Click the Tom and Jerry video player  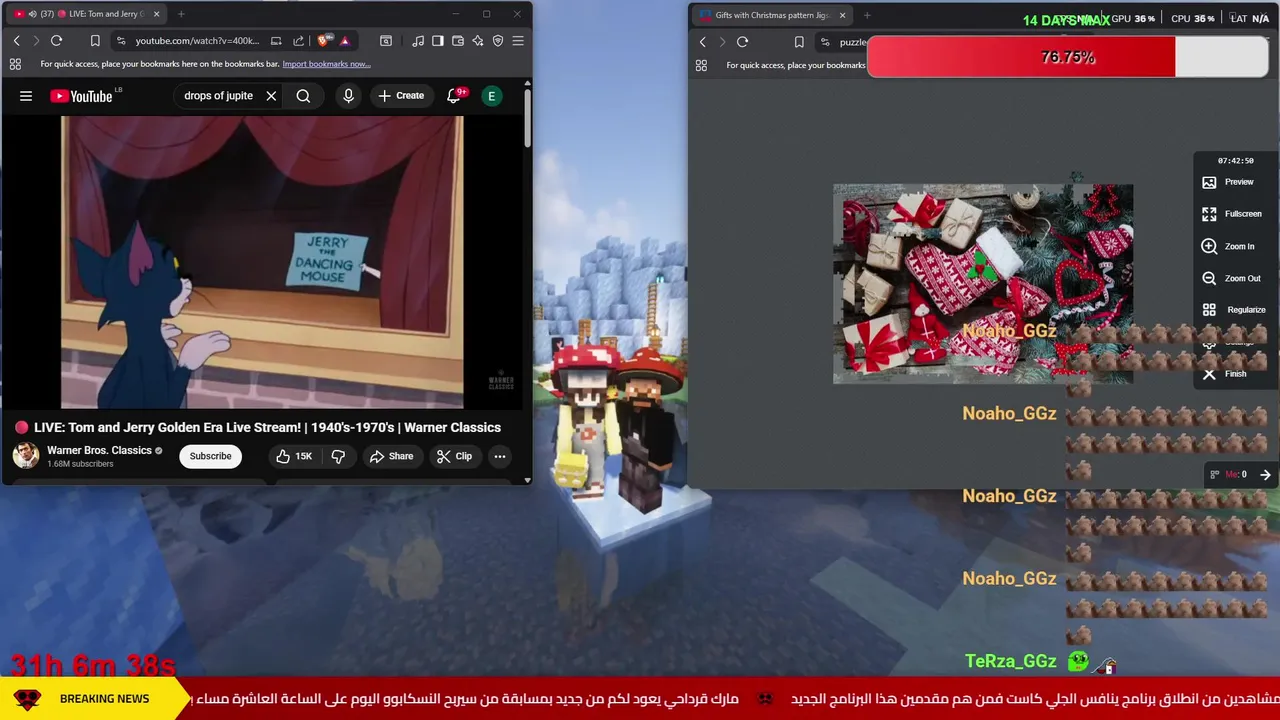click(x=262, y=262)
